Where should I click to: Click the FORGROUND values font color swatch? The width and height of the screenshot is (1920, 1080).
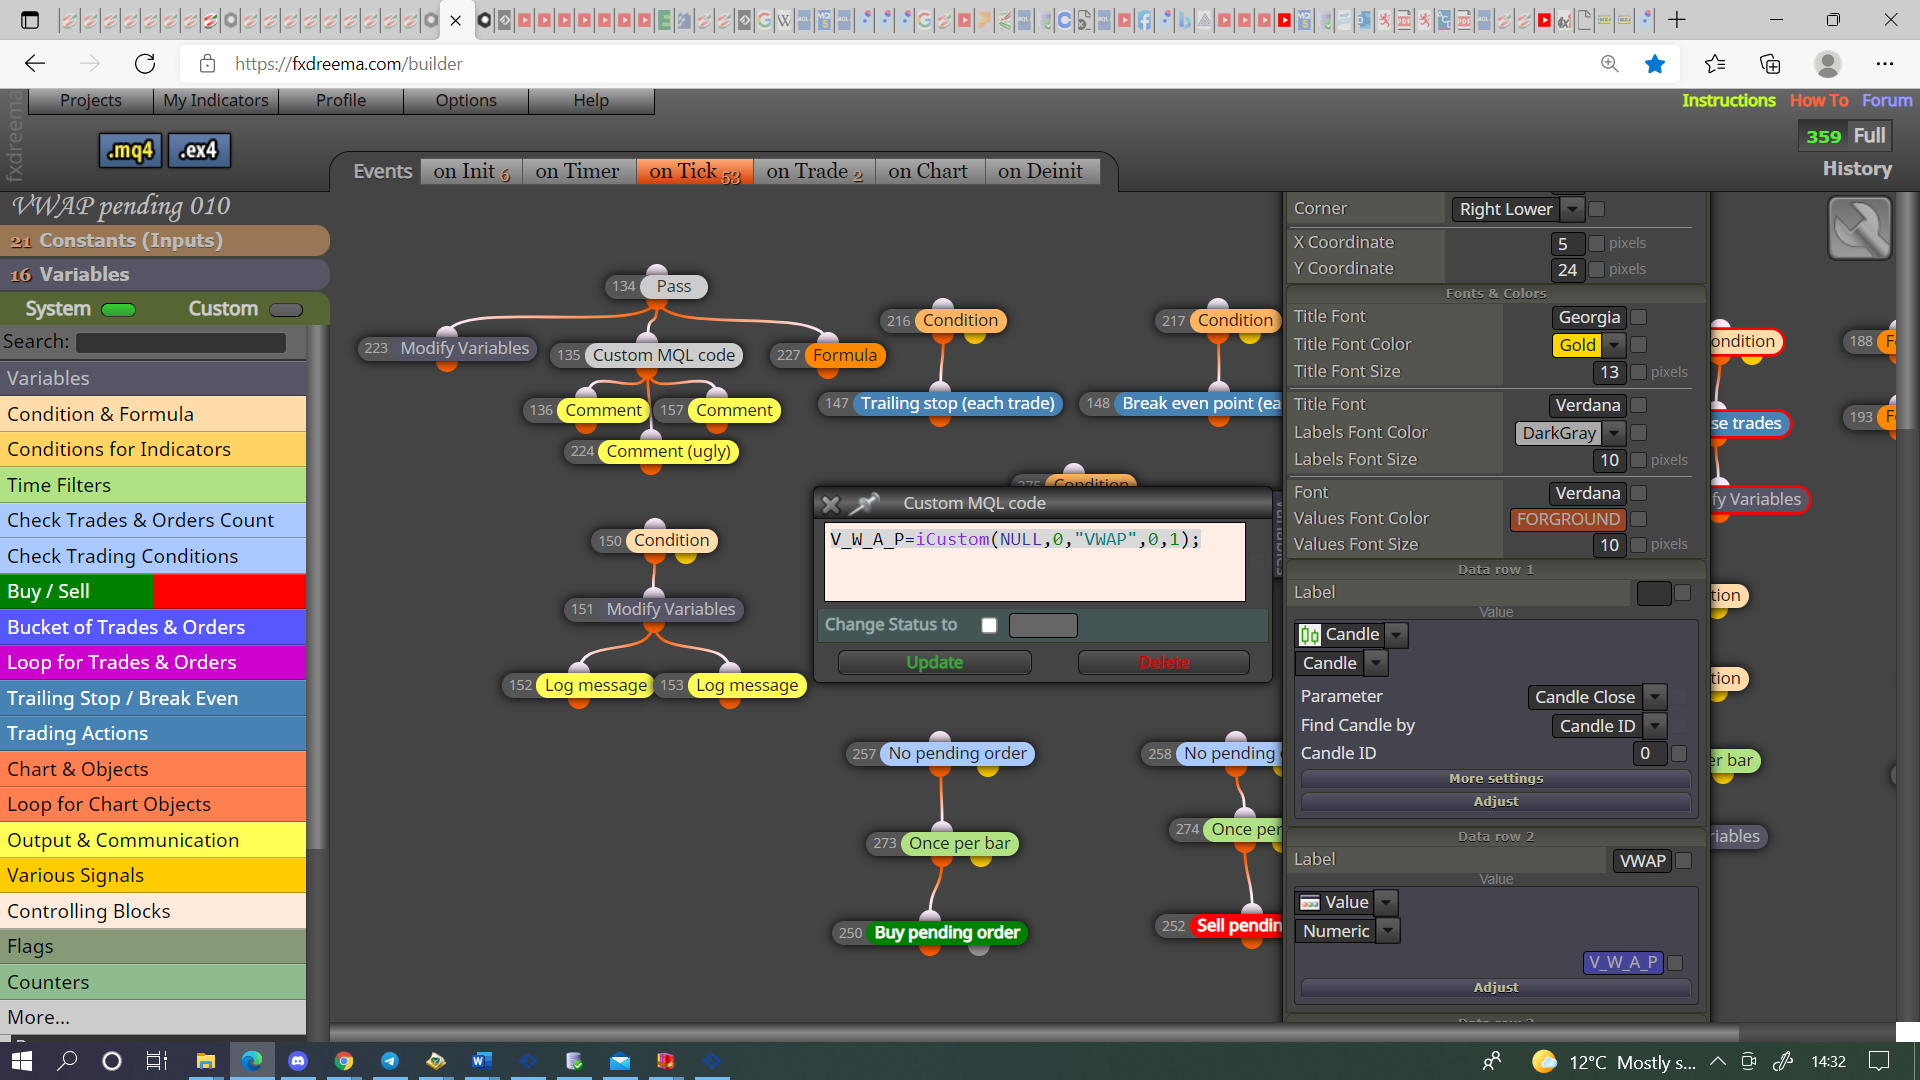point(1567,519)
